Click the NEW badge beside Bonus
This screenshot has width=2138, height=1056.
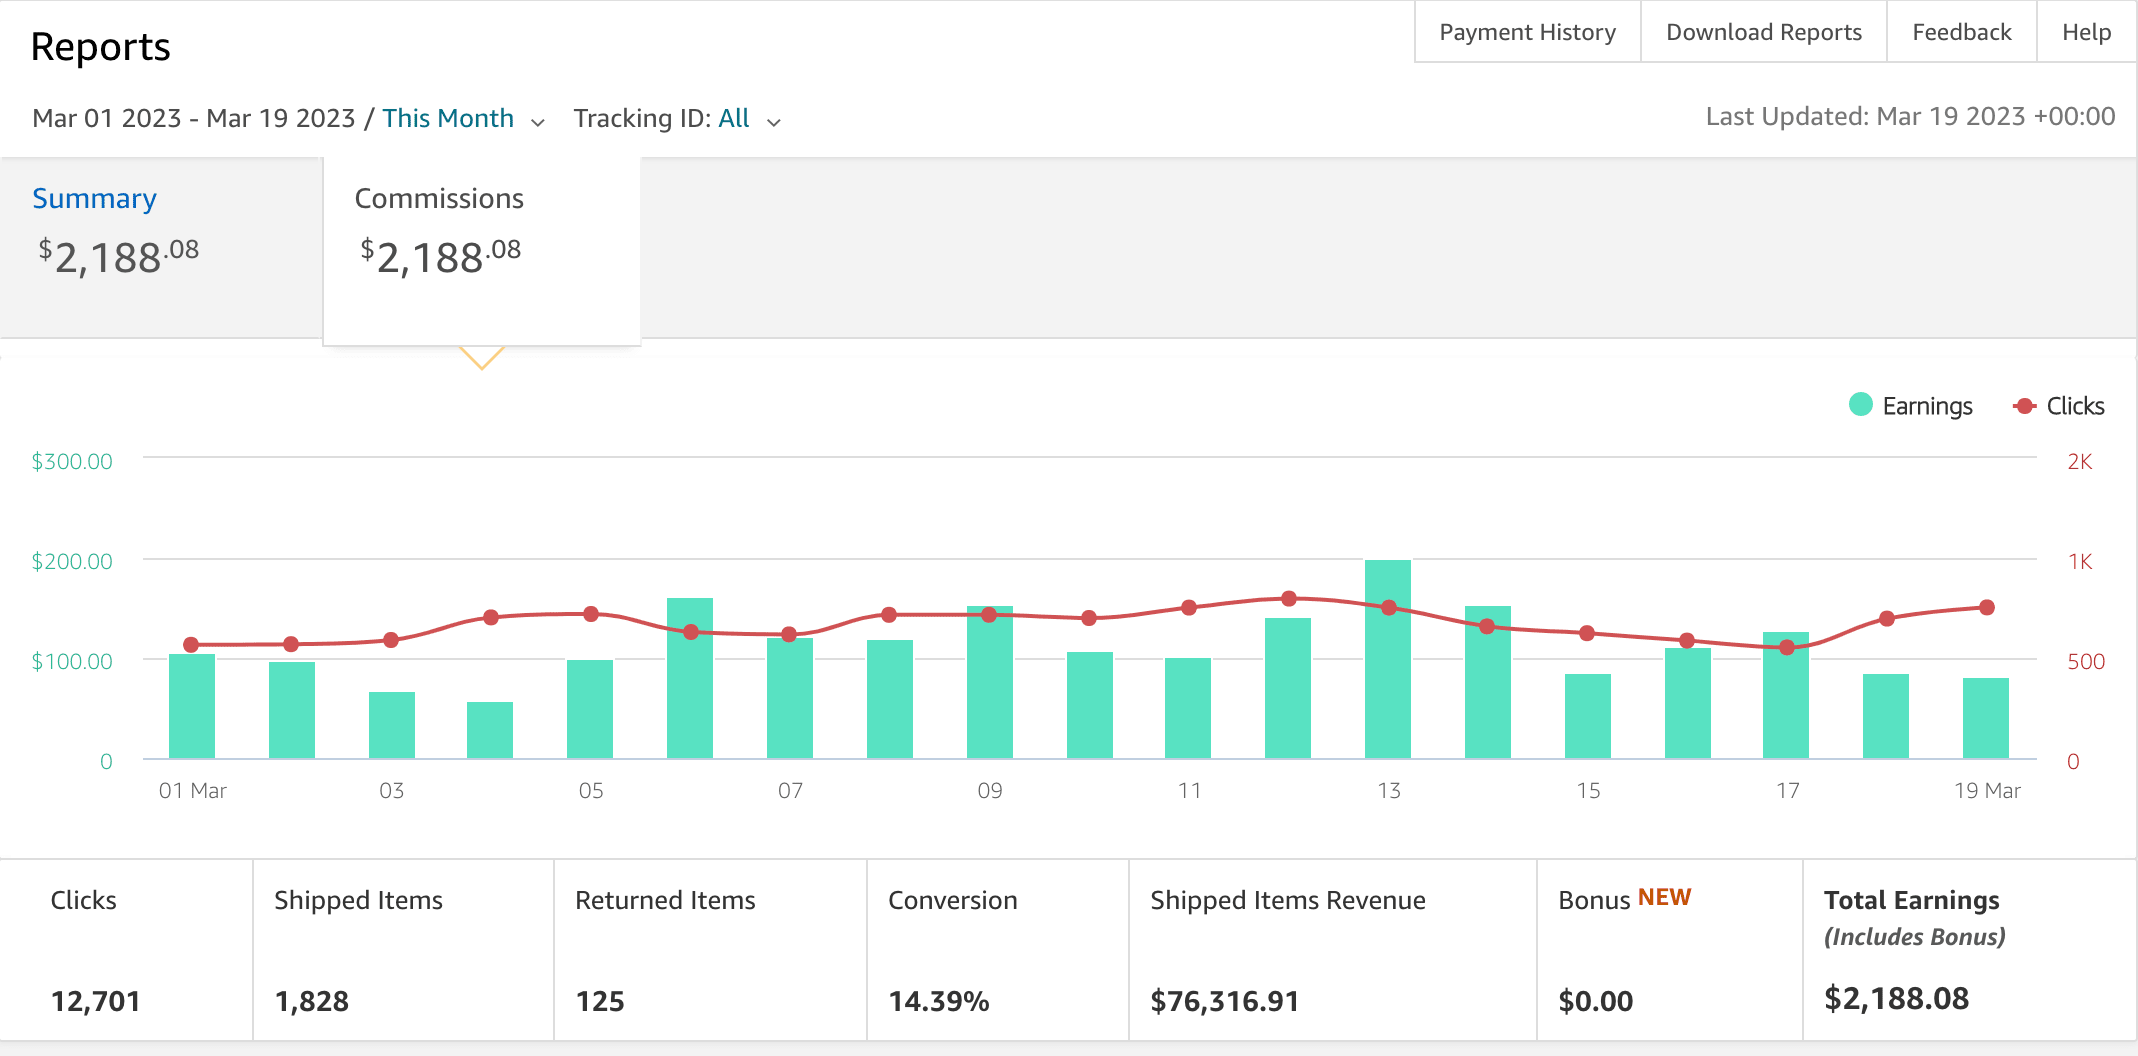click(x=1664, y=897)
